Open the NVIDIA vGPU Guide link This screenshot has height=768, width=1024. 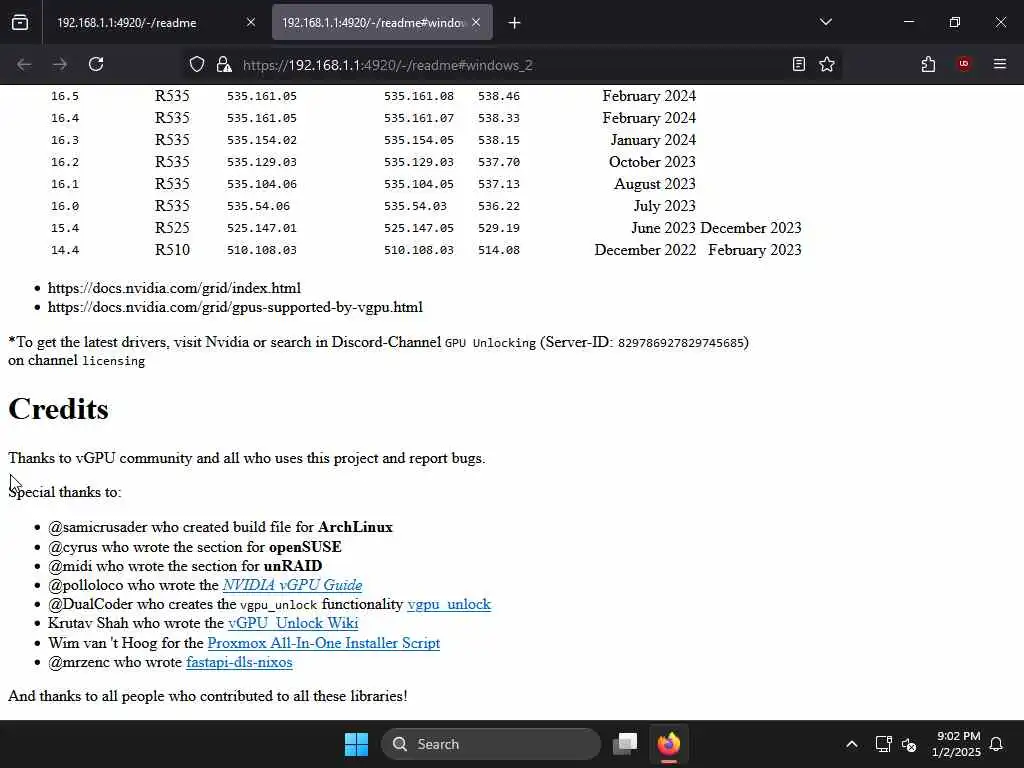(292, 585)
